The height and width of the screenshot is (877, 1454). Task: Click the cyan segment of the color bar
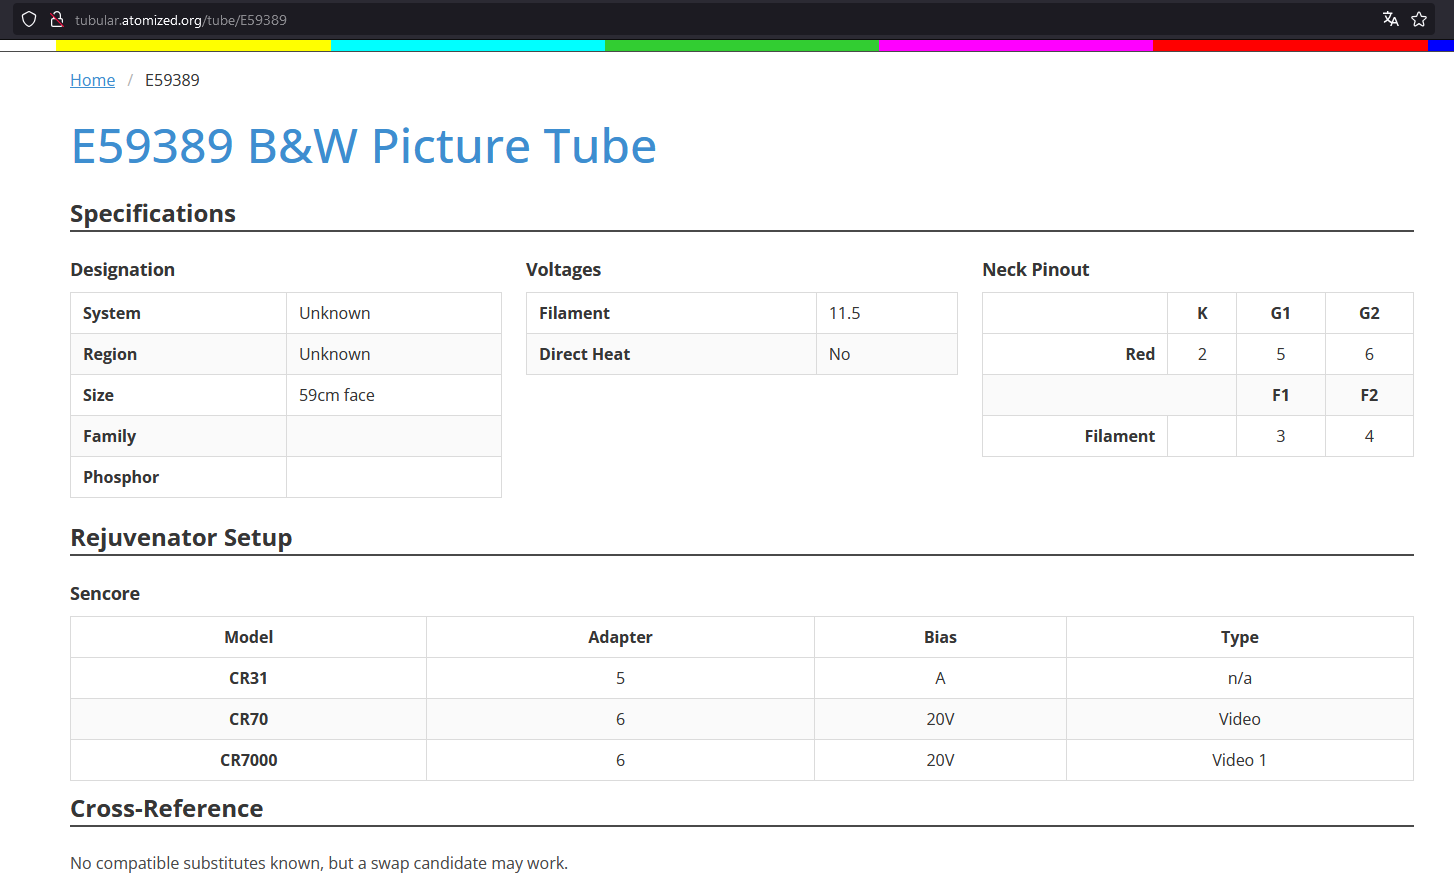pos(468,45)
